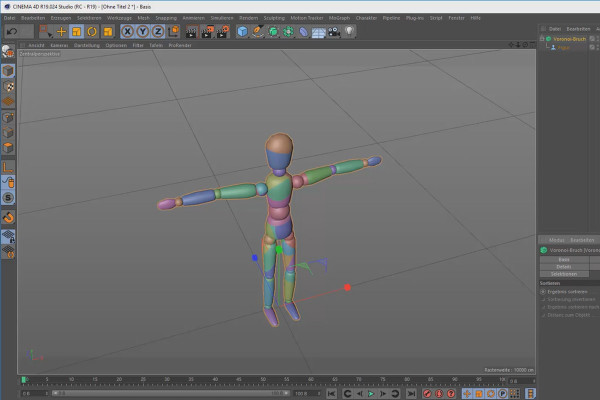Viewport: 600px width, 400px height.
Task: Click the planar Workplane icon
Action: coord(8,252)
